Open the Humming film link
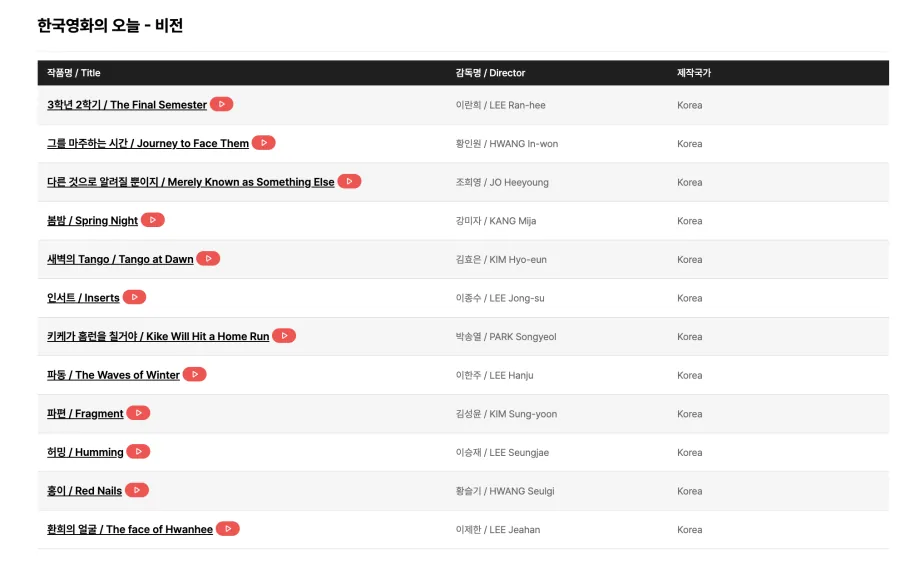Image resolution: width=920 pixels, height=574 pixels. (x=85, y=453)
